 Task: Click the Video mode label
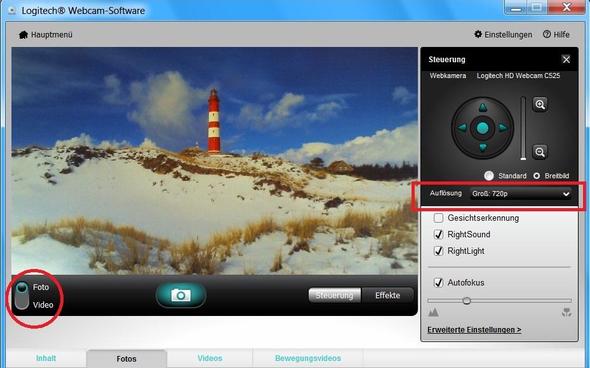click(43, 305)
